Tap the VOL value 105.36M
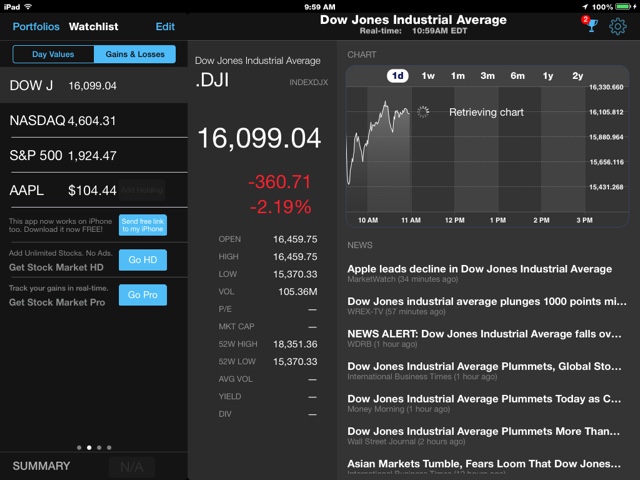 298,292
